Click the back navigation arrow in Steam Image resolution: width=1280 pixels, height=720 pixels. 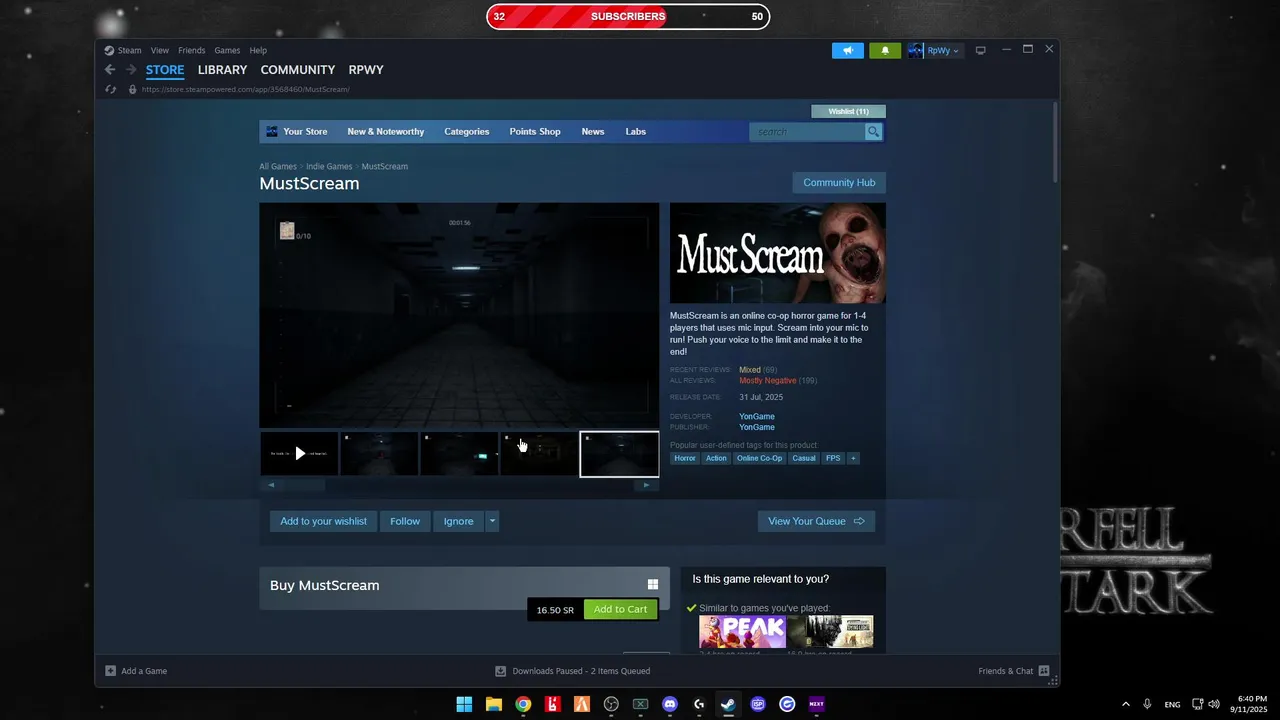(x=110, y=70)
